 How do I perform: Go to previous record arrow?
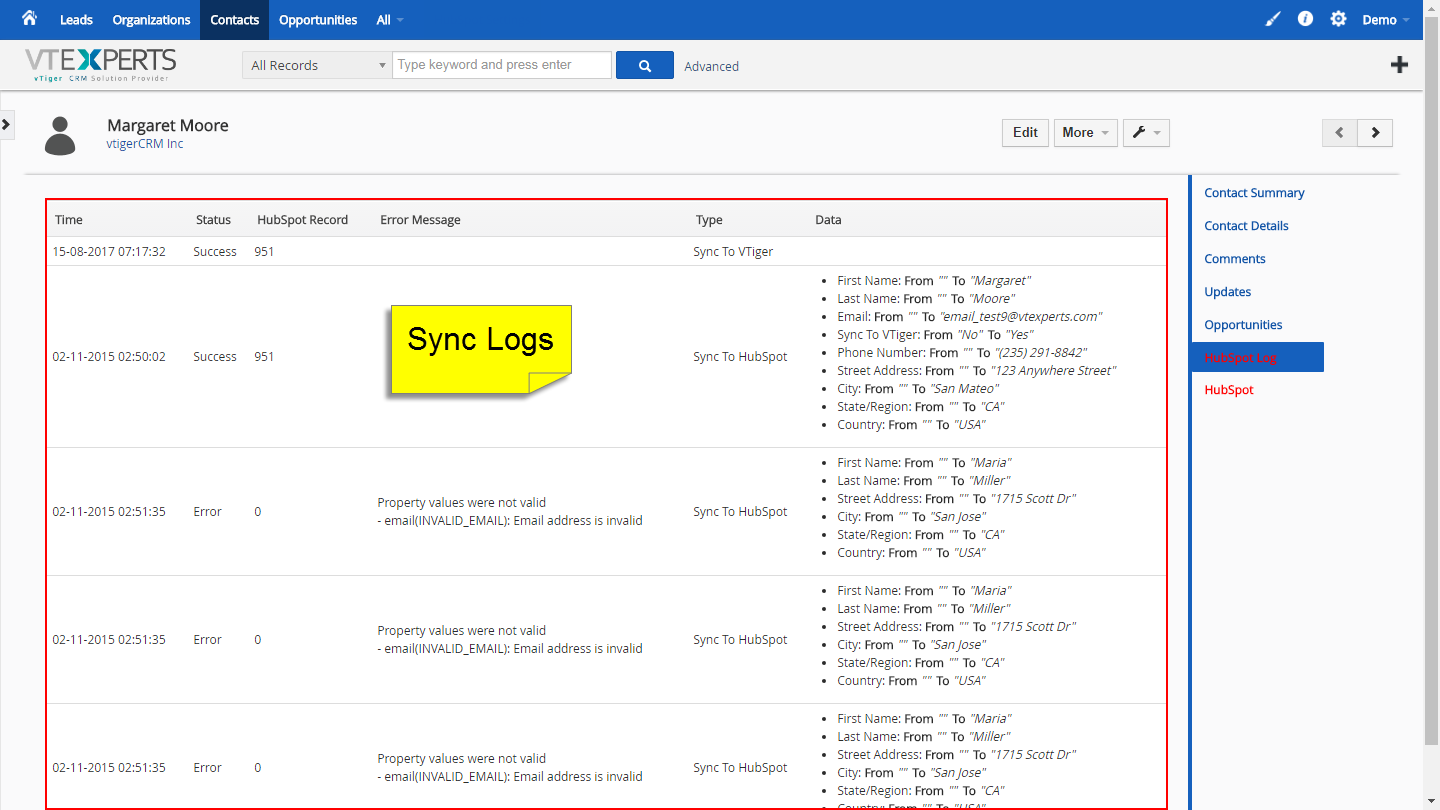pyautogui.click(x=1340, y=132)
